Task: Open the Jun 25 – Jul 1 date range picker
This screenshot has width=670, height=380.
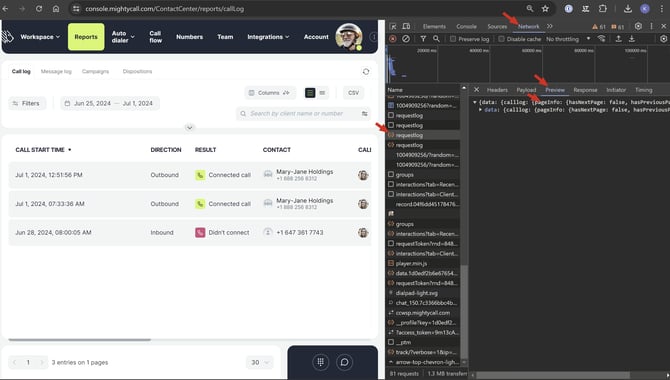Action: pos(110,103)
